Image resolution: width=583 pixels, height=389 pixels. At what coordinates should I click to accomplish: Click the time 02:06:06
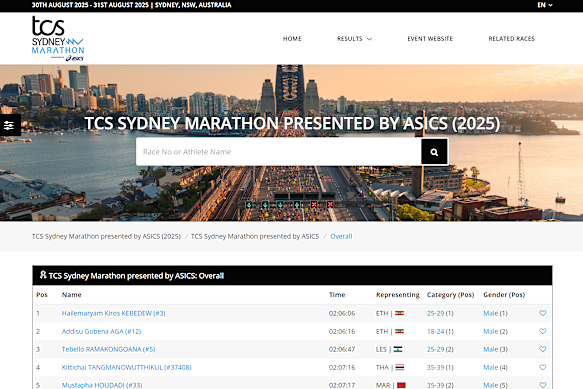click(x=342, y=313)
